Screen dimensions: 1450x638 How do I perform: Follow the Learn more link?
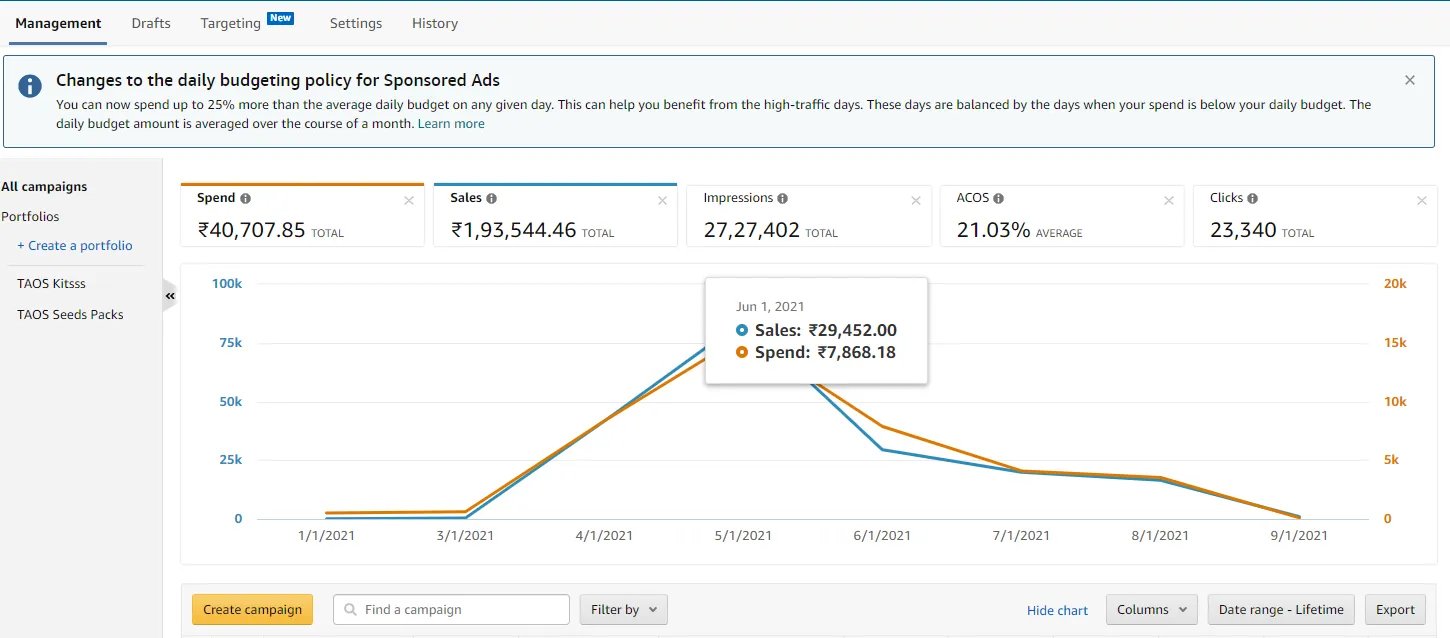pos(451,123)
